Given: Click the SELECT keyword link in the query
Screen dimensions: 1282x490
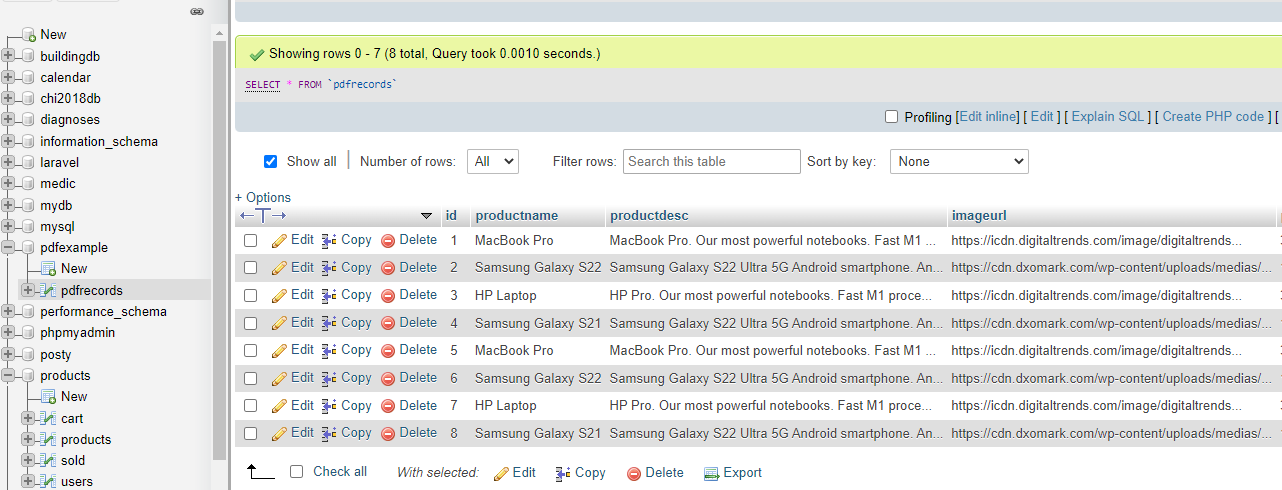Looking at the screenshot, I should 263,85.
